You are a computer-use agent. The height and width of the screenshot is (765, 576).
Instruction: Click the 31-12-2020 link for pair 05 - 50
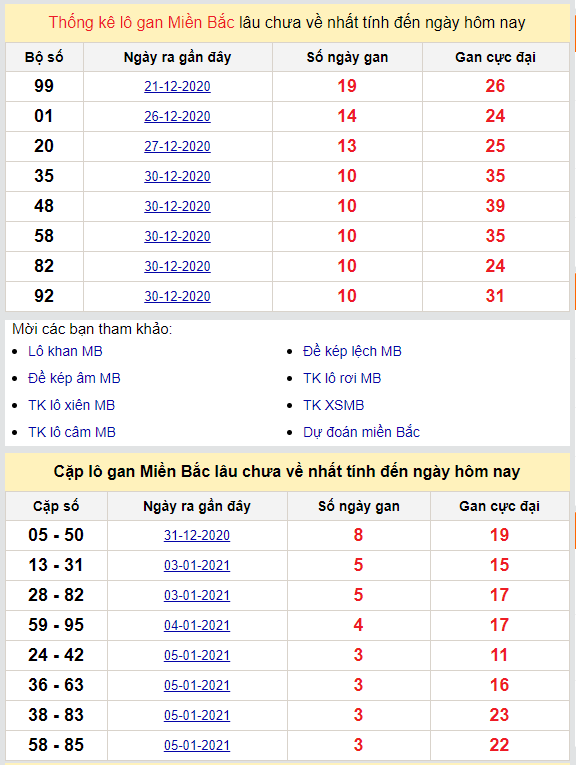(197, 535)
